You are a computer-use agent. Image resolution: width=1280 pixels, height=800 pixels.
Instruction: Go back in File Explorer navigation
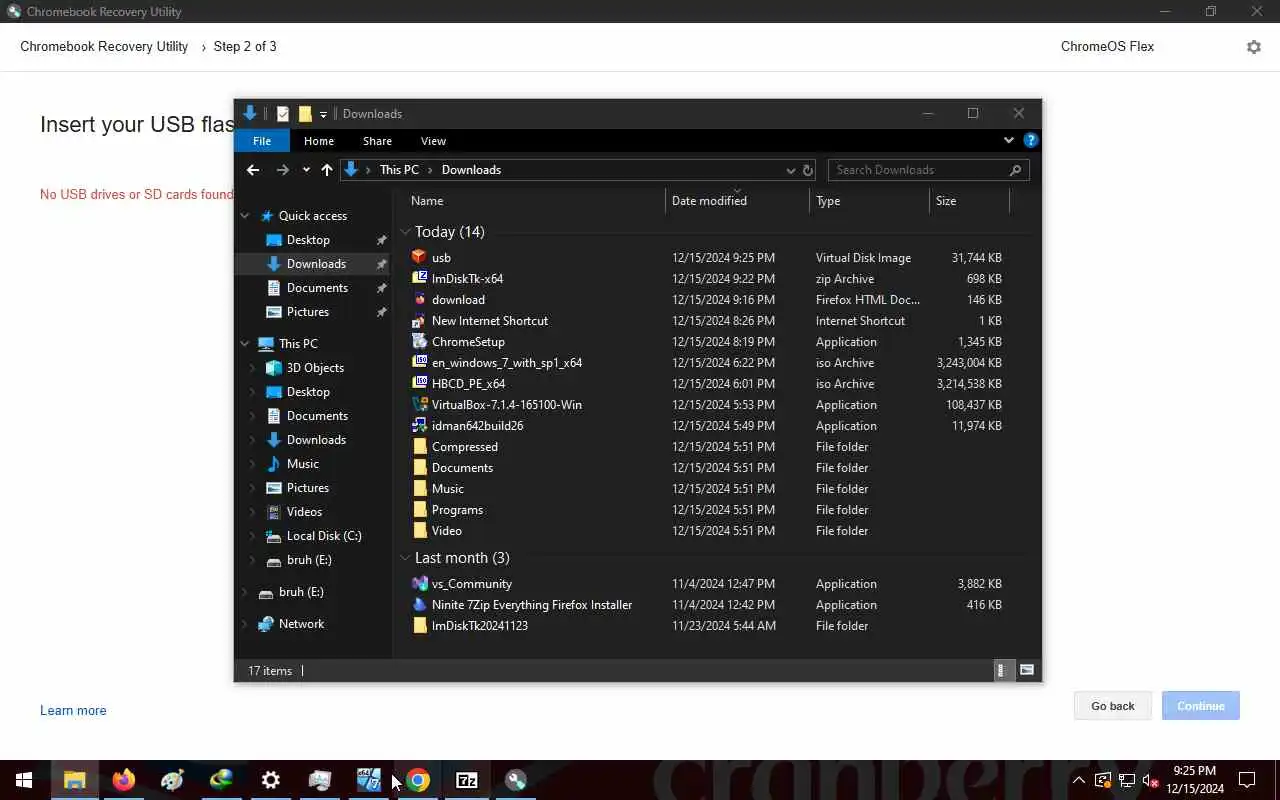(x=253, y=170)
